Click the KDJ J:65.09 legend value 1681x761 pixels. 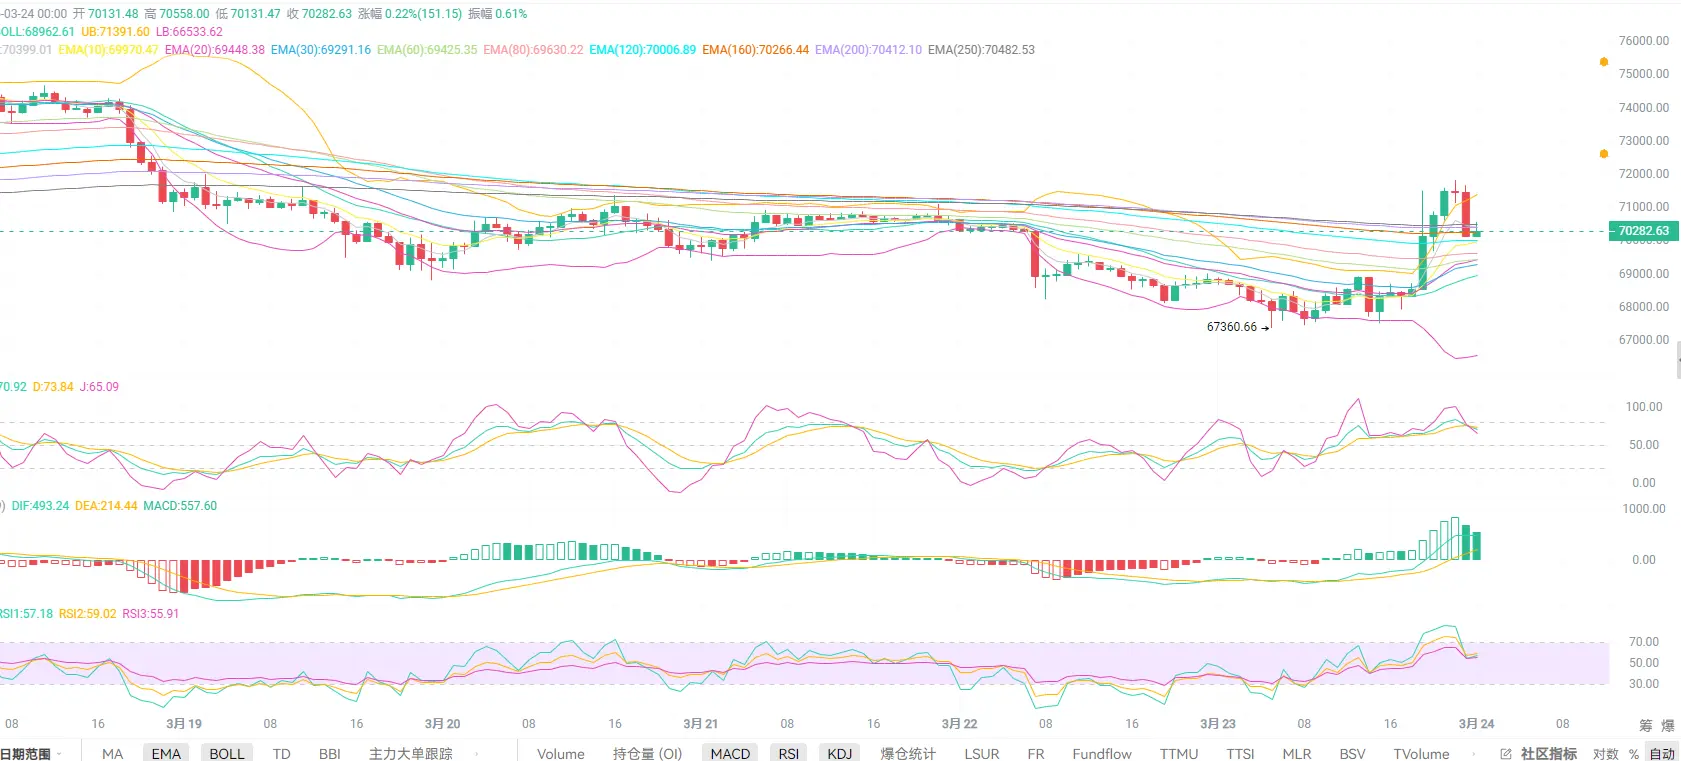coord(99,387)
